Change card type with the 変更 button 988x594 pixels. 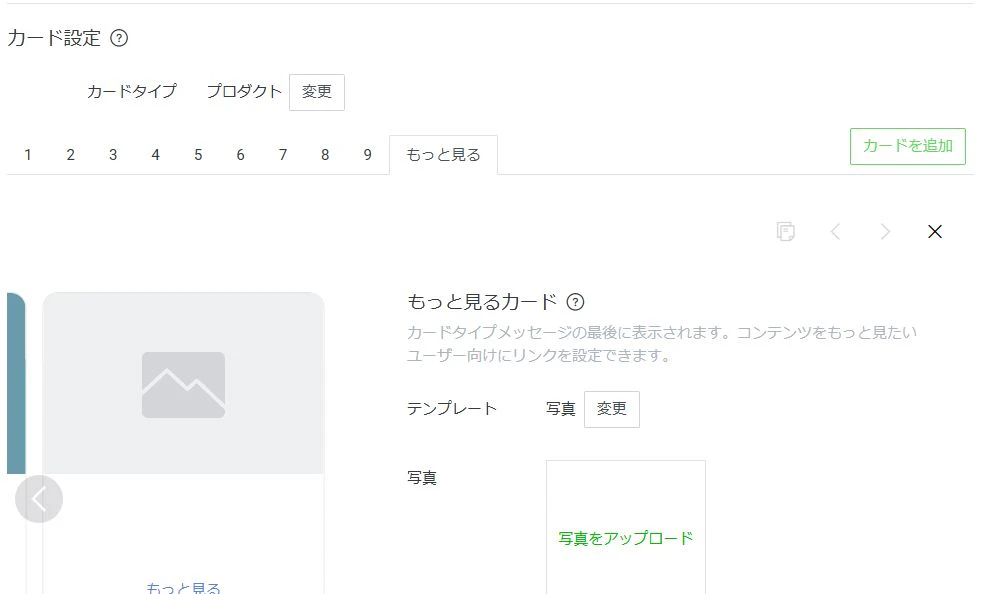[317, 93]
